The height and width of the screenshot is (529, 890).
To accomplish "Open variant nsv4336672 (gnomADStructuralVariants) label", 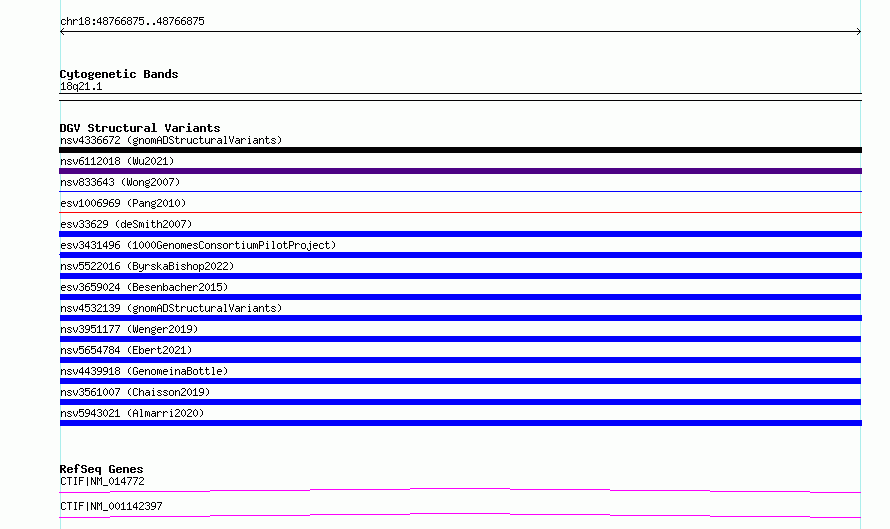I will 171,140.
